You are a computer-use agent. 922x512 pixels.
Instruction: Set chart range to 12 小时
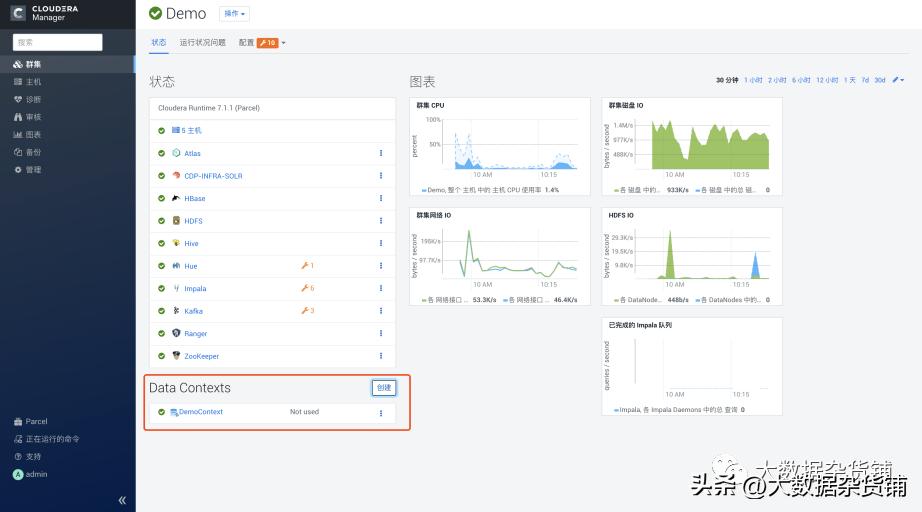827,80
